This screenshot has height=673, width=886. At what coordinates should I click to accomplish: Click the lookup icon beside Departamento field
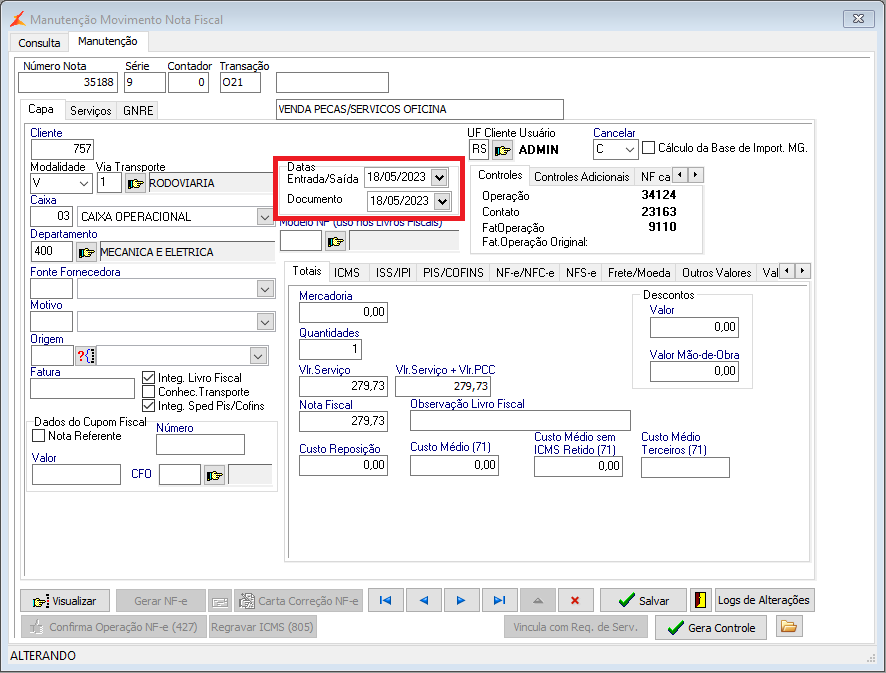pos(87,252)
